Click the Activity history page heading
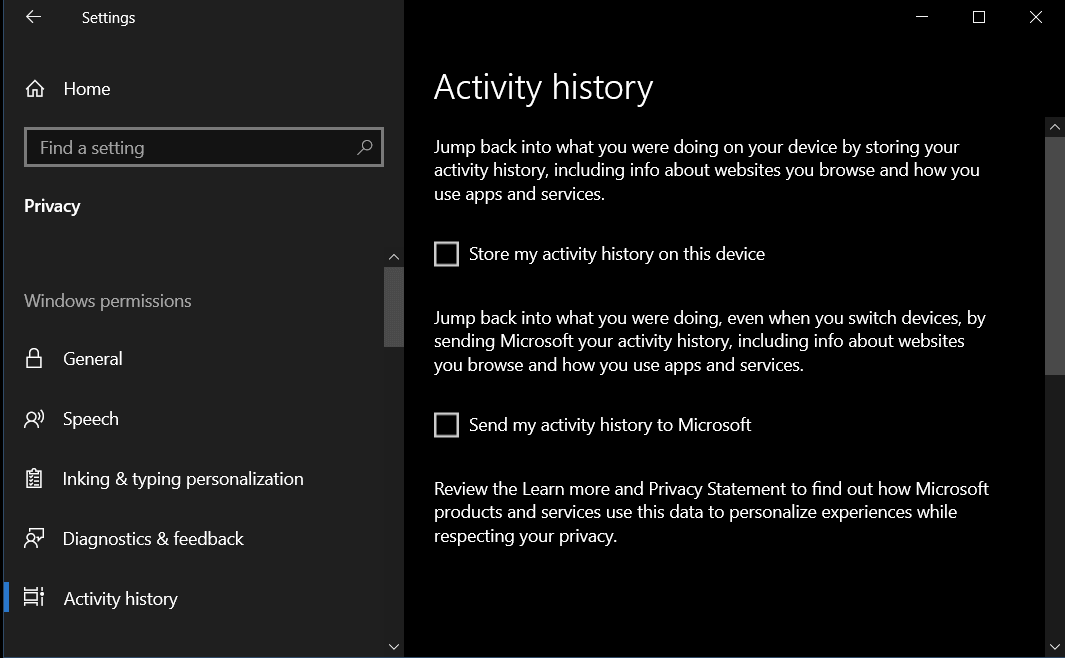This screenshot has width=1065, height=658. pos(543,88)
